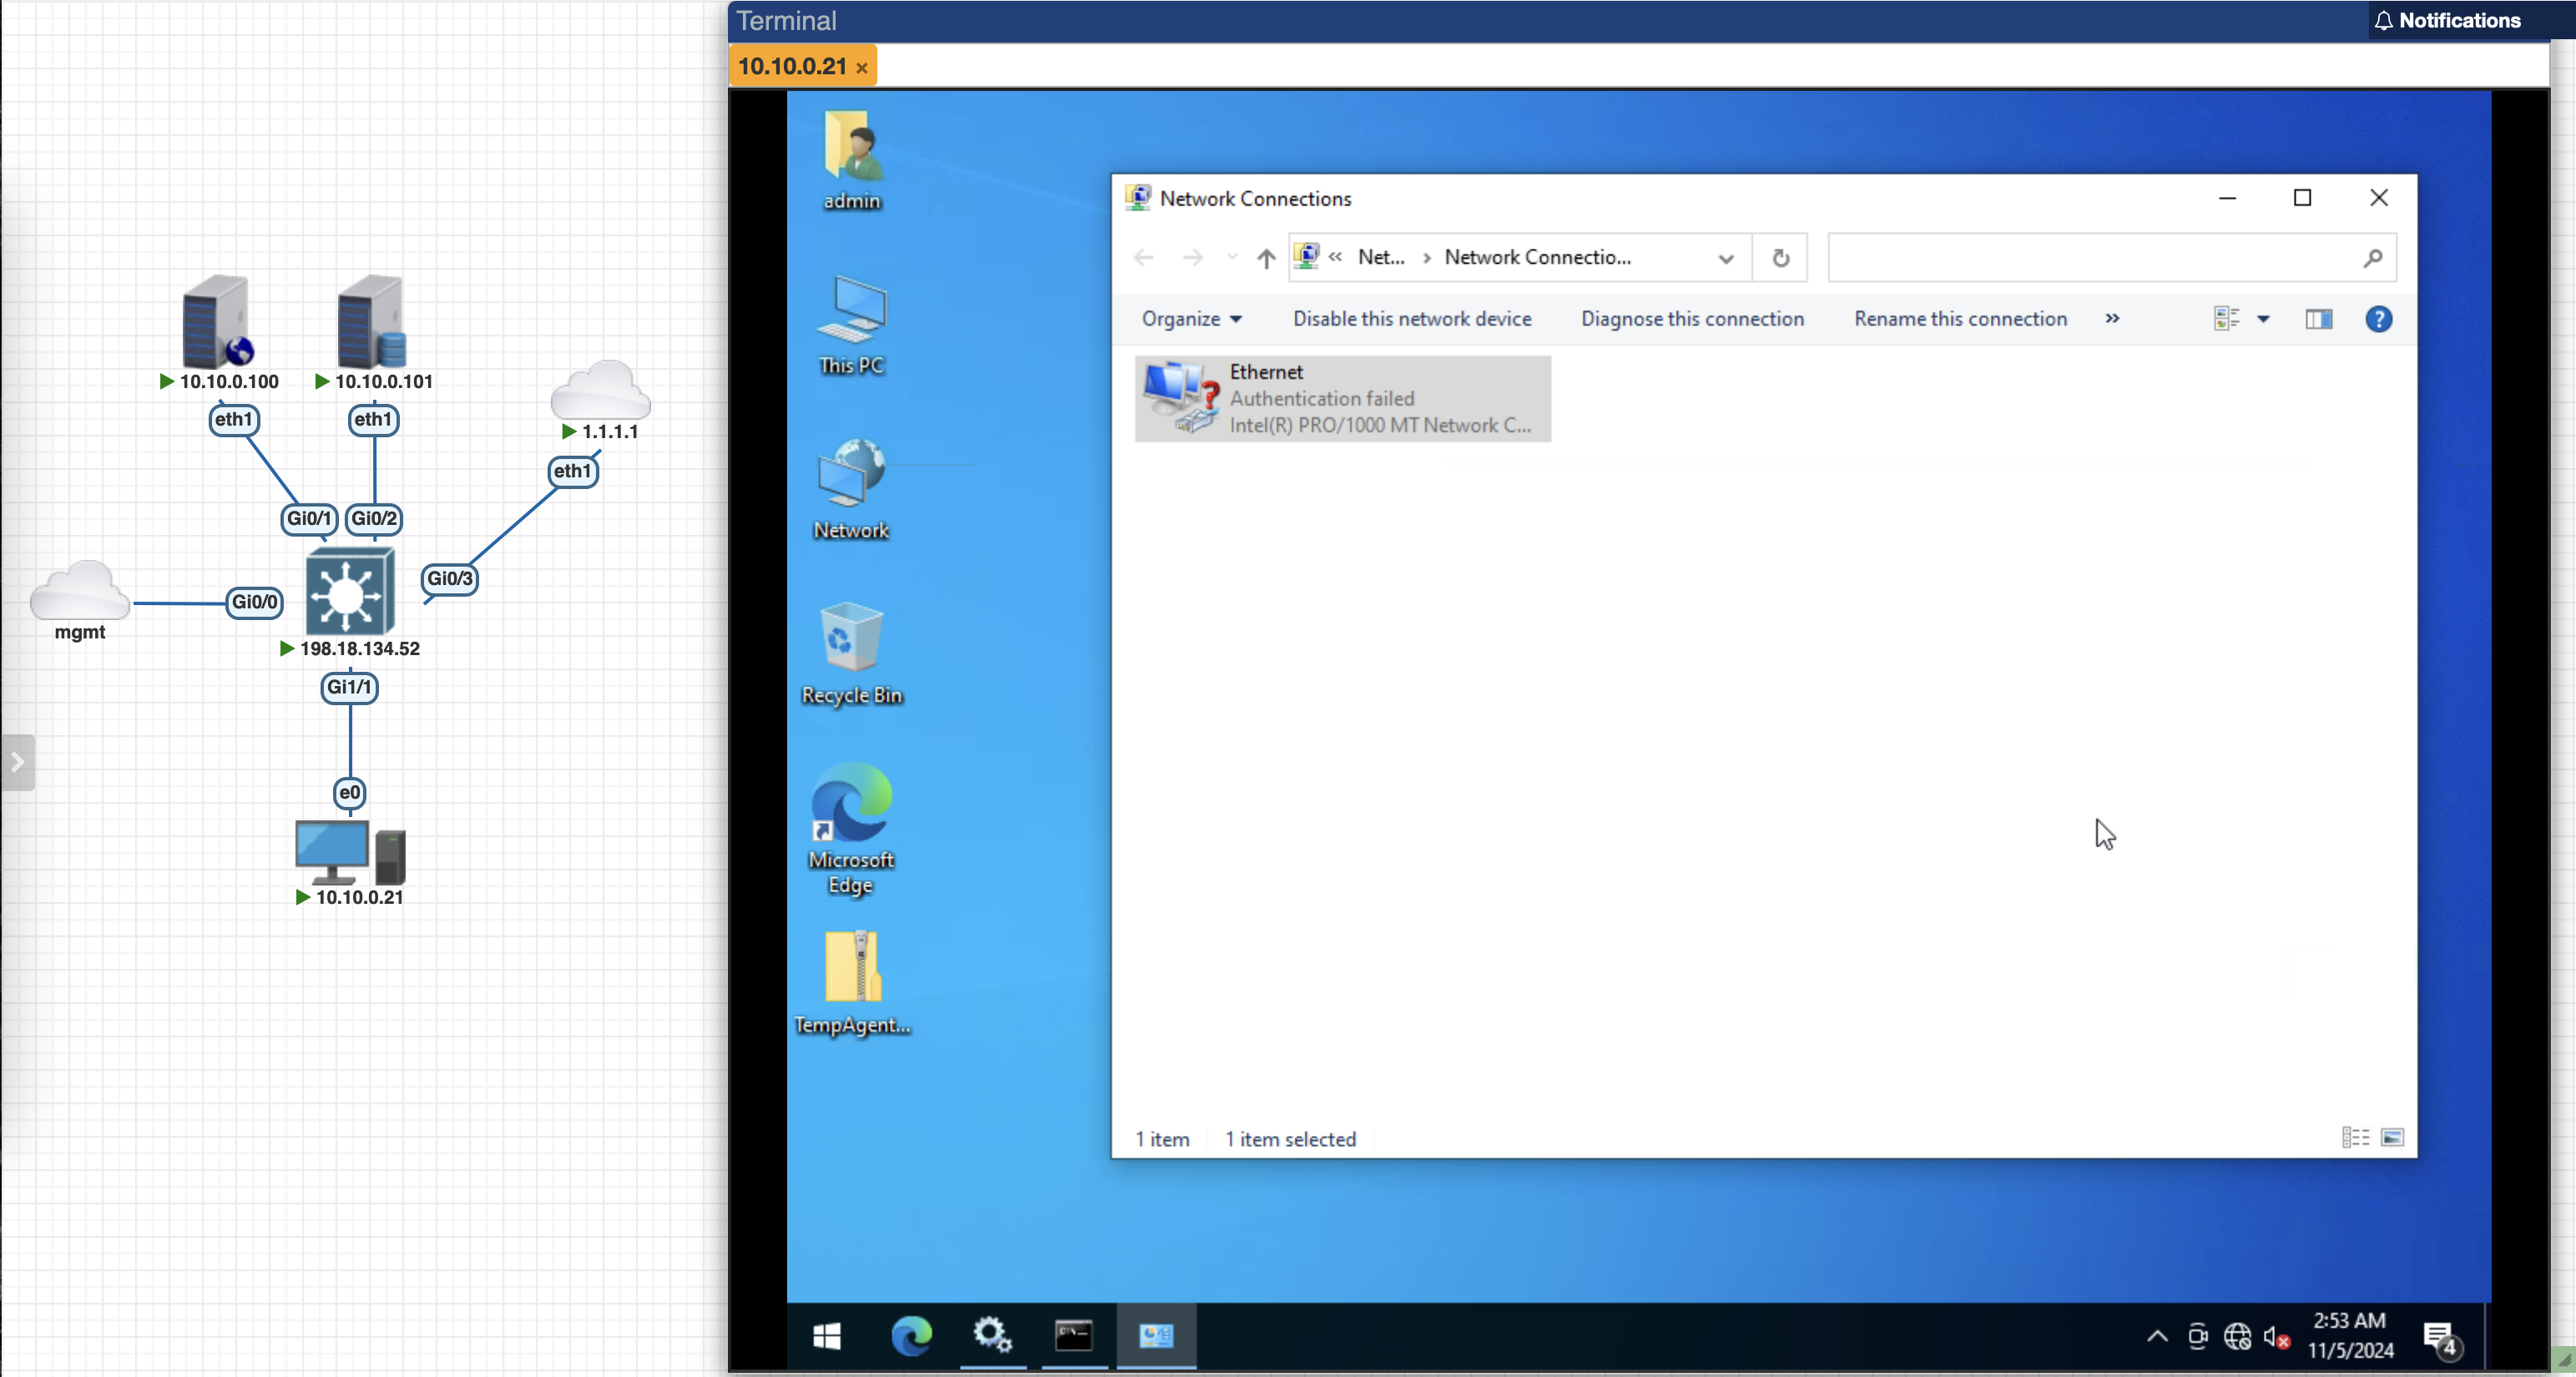Select the 10.10.0.21 terminal tab

coord(792,66)
